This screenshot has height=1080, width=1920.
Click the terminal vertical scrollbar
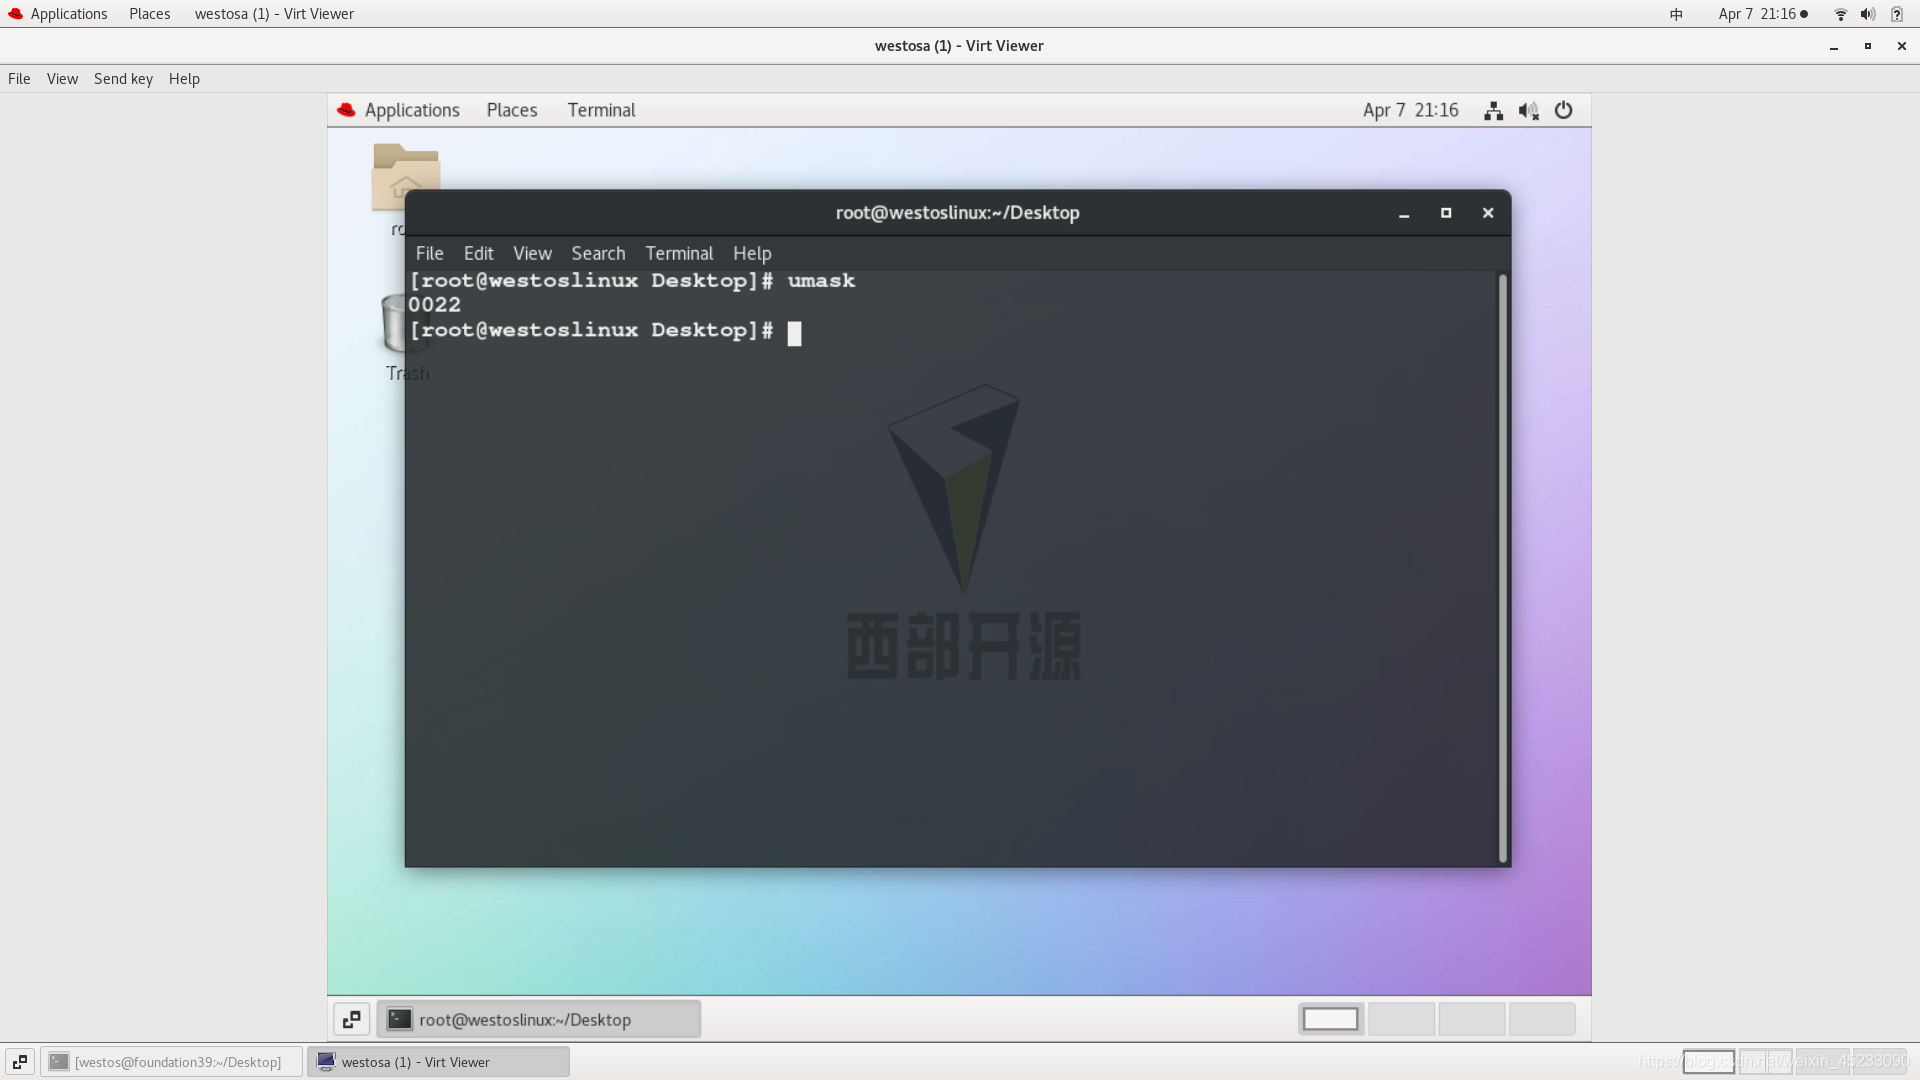pyautogui.click(x=1502, y=568)
